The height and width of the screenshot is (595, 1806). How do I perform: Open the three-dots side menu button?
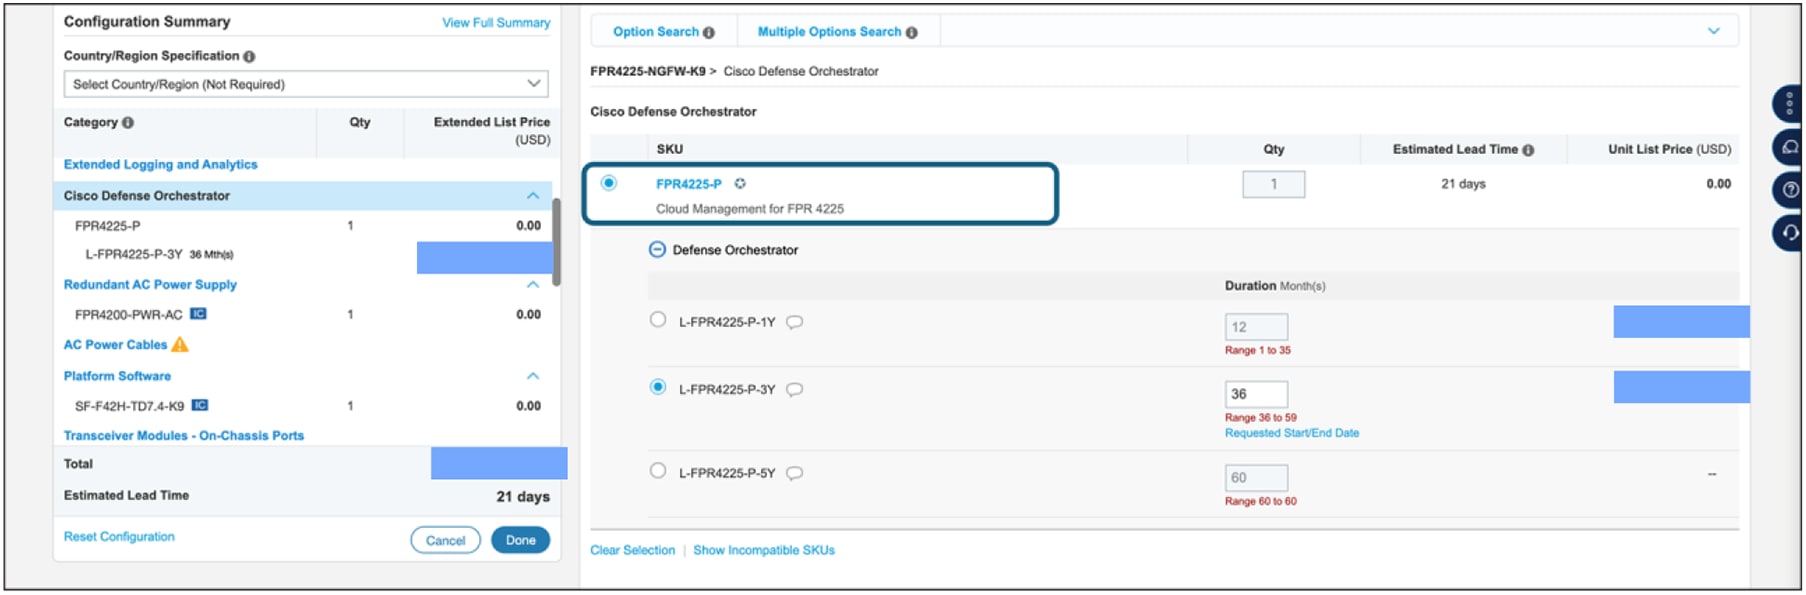pyautogui.click(x=1789, y=103)
